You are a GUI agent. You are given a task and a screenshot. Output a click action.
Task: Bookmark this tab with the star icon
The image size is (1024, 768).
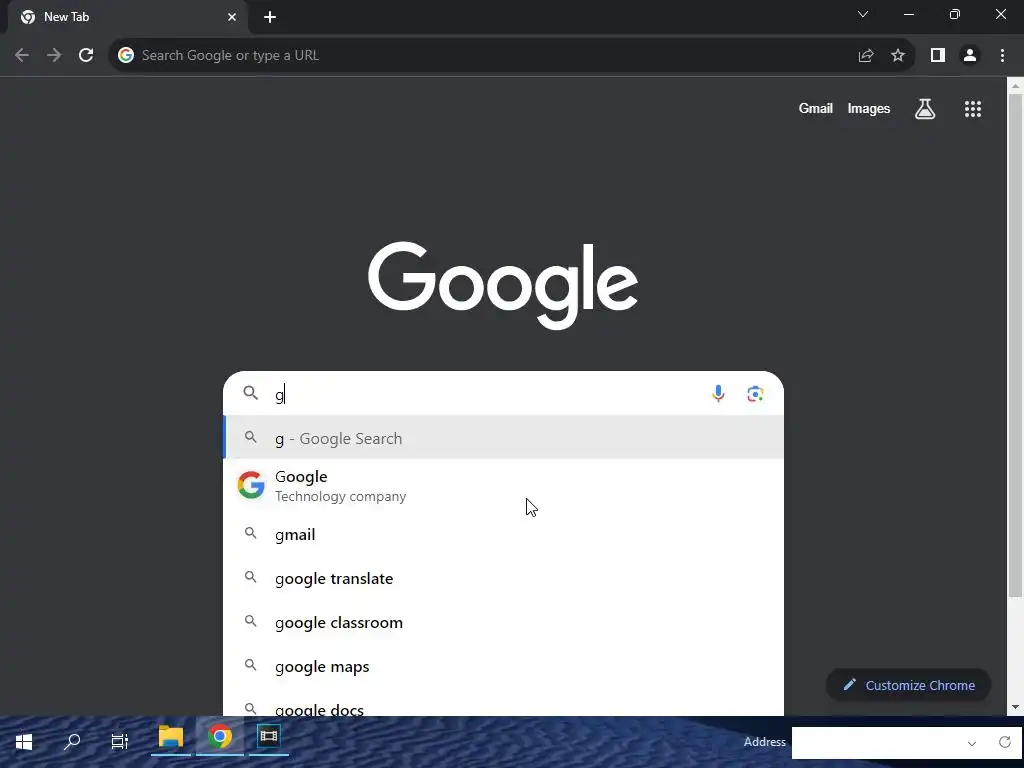pyautogui.click(x=898, y=56)
